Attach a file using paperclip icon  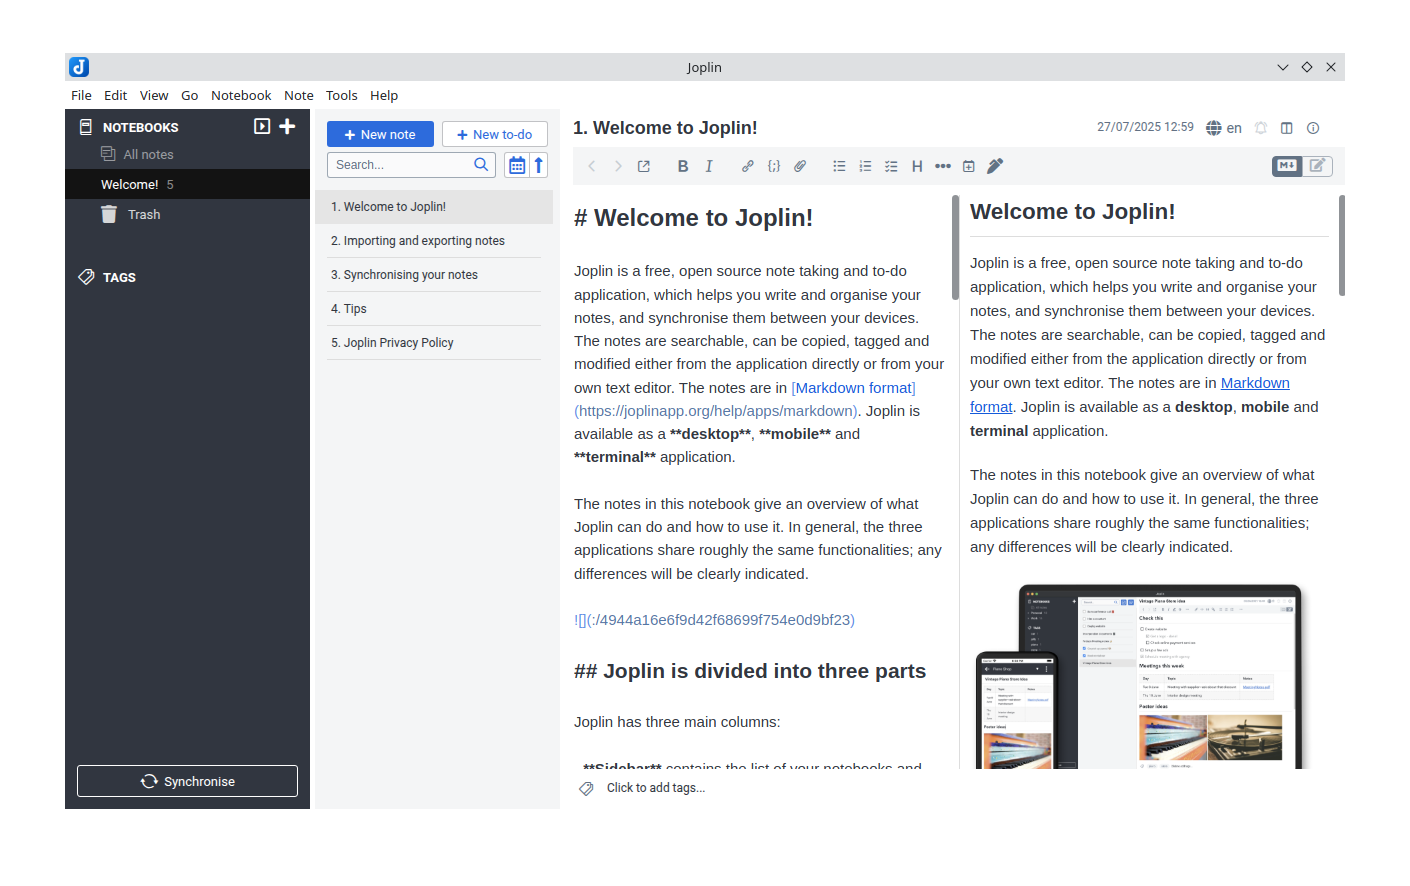click(800, 166)
